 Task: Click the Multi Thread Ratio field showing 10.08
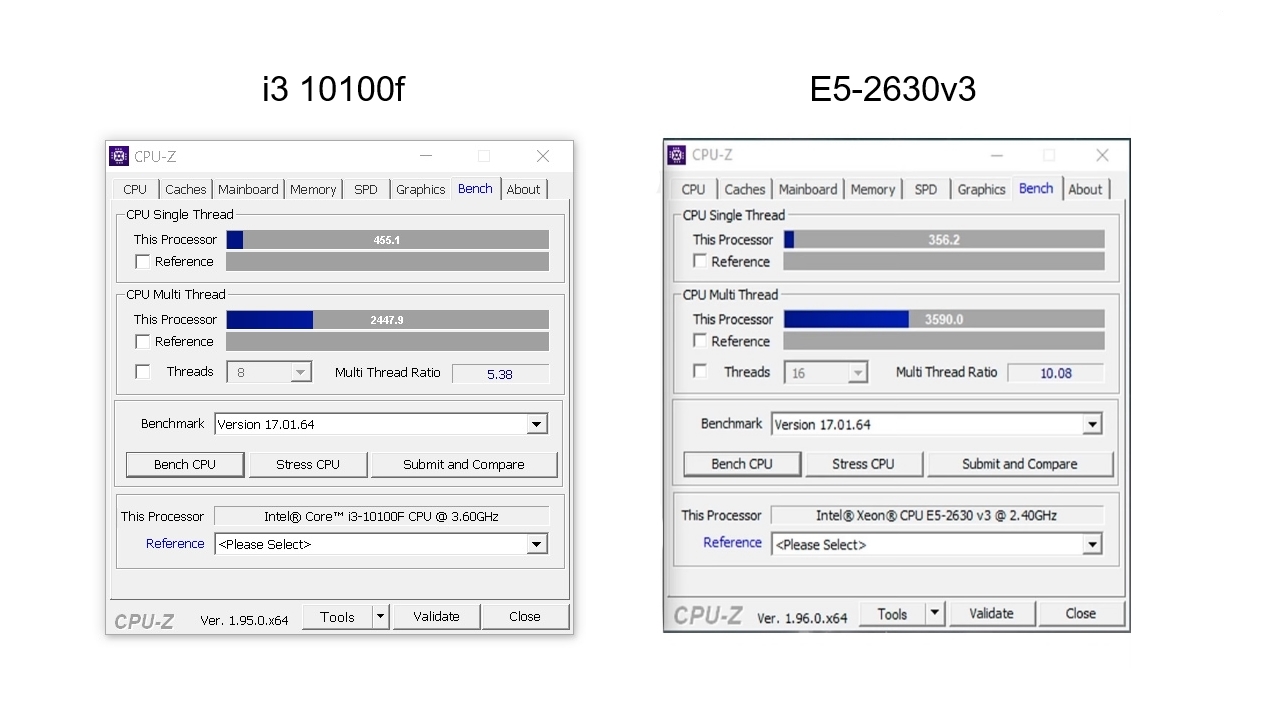(1056, 372)
